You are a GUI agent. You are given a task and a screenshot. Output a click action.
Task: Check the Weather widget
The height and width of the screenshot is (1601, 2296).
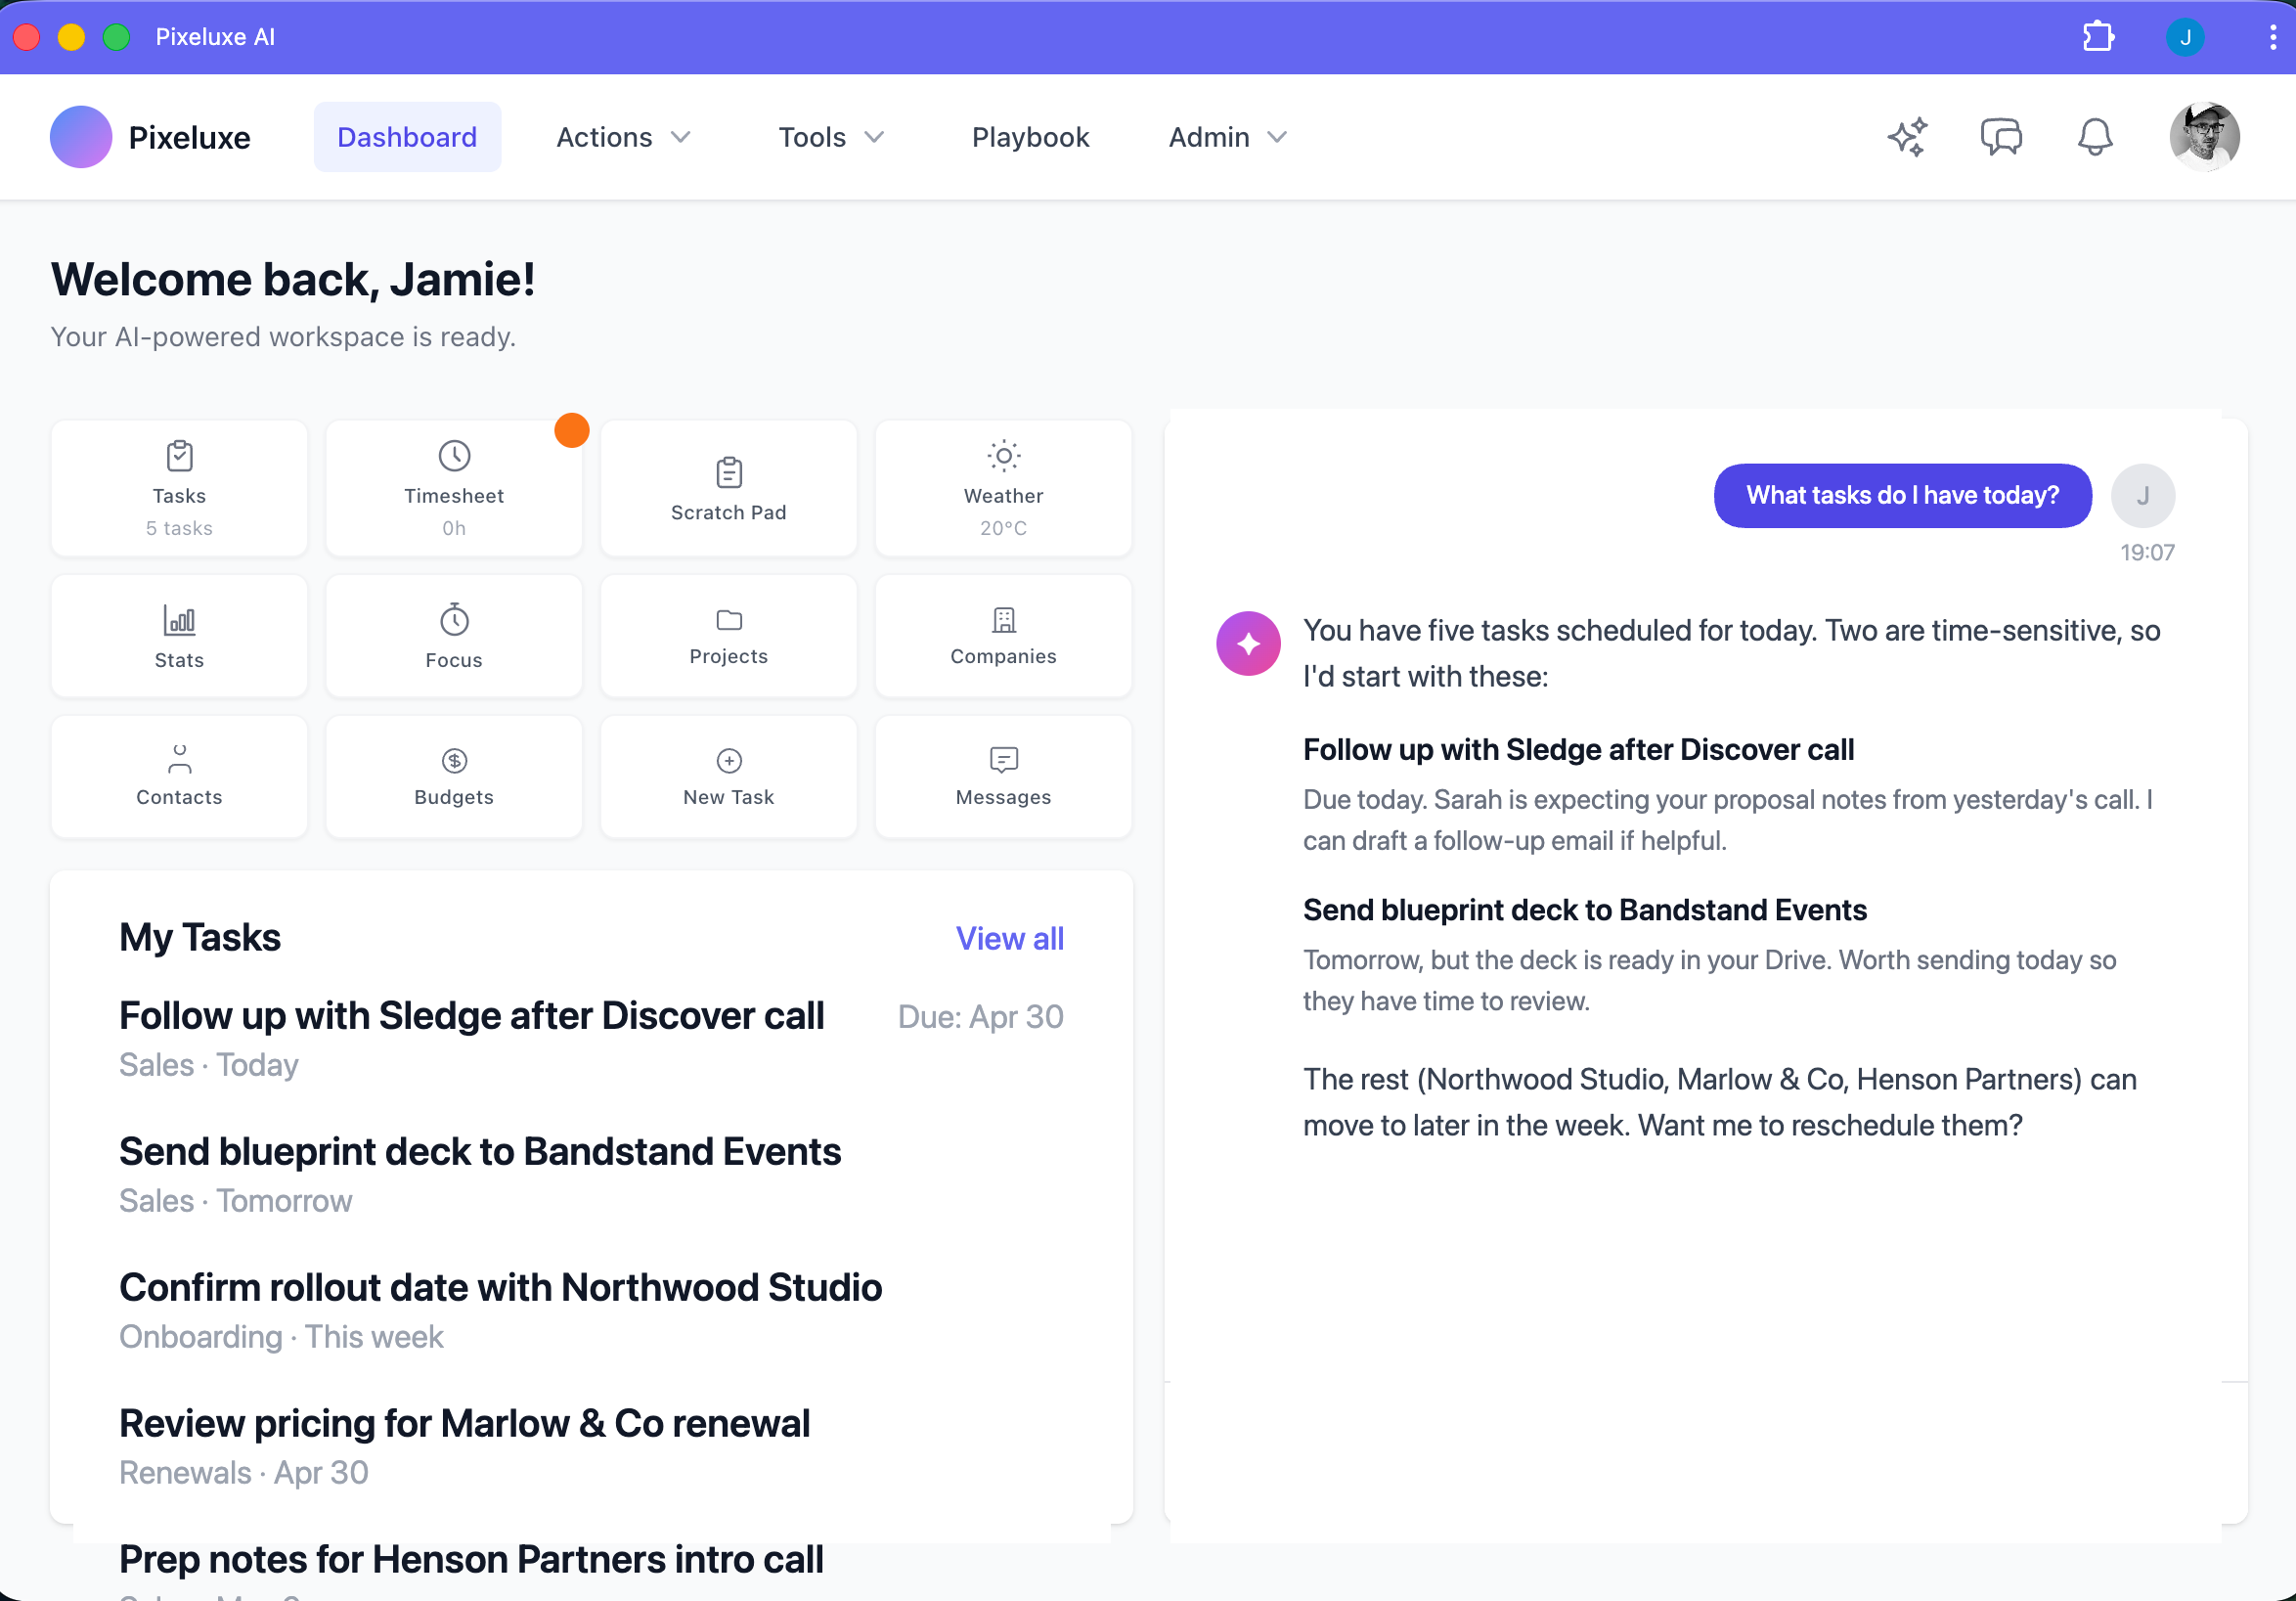(x=1003, y=487)
